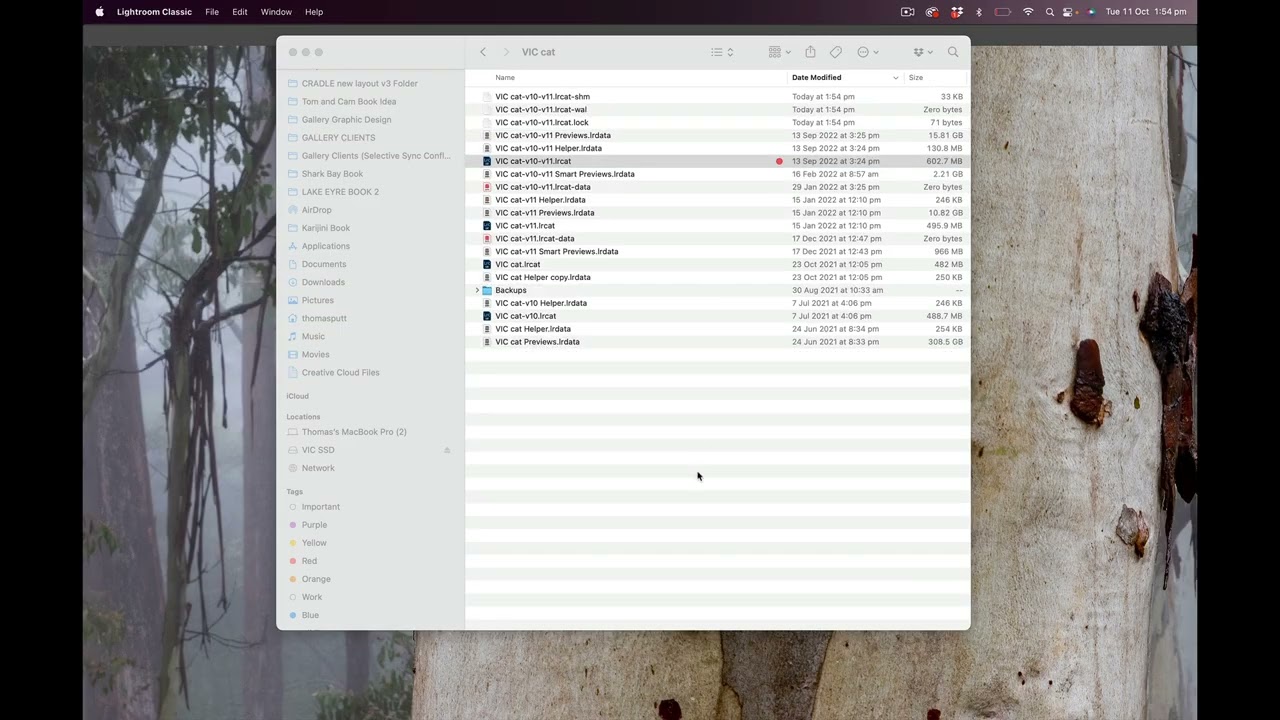
Task: Open the Group By items menu
Action: tap(779, 52)
